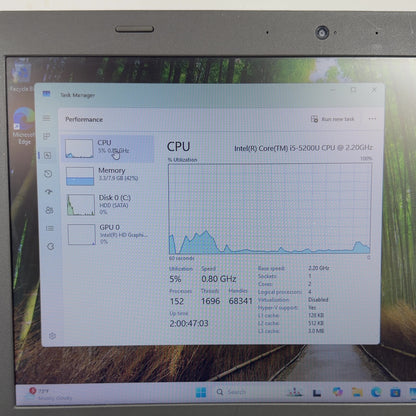Select the GPU 0 performance item

(x=110, y=234)
